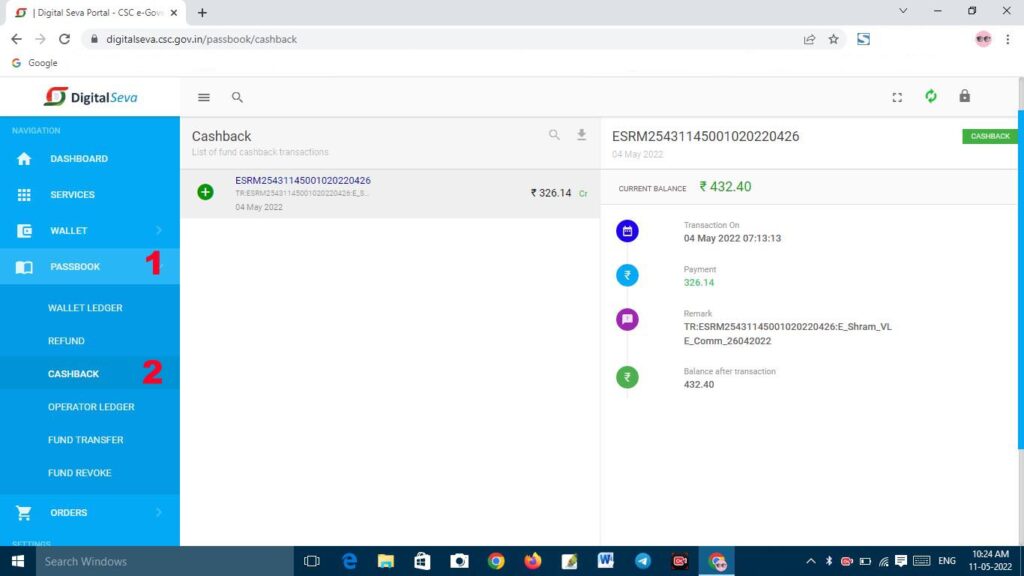
Task: Go back to previous page
Action: 16,39
